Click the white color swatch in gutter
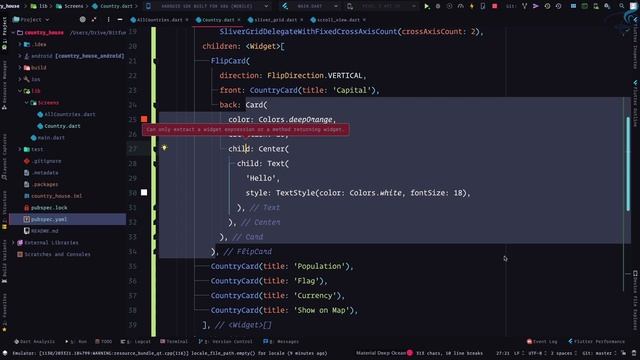The height and width of the screenshot is (360, 640). 144,192
